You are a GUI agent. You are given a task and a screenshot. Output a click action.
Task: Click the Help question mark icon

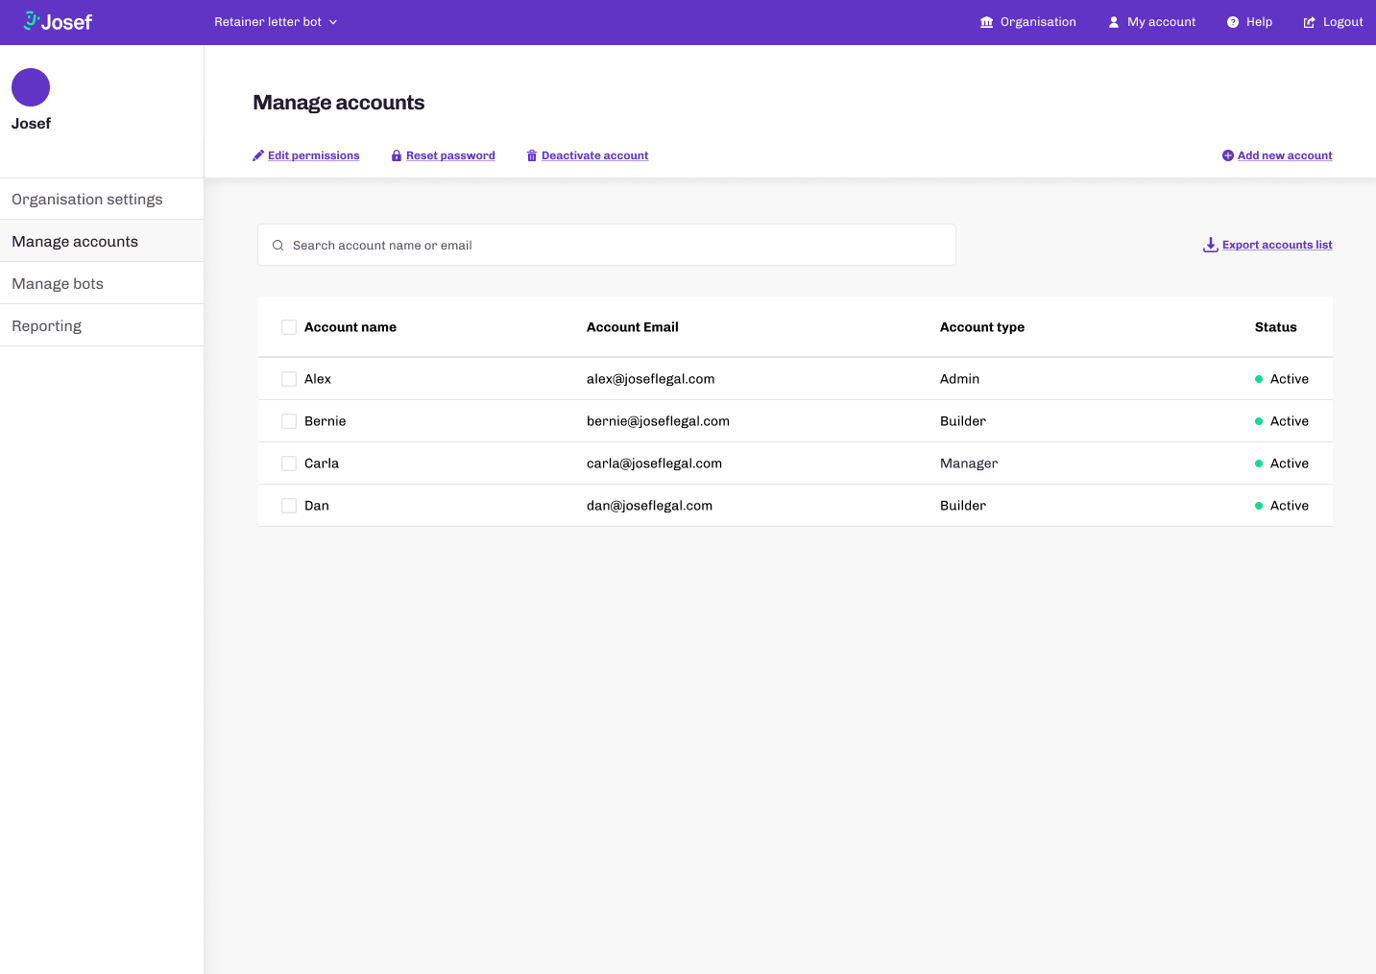[x=1232, y=22]
